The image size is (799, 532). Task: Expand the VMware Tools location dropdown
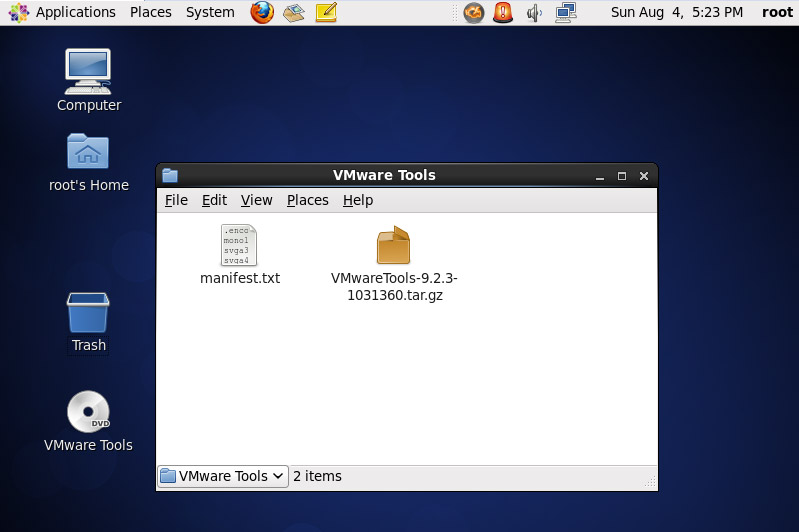[x=223, y=476]
